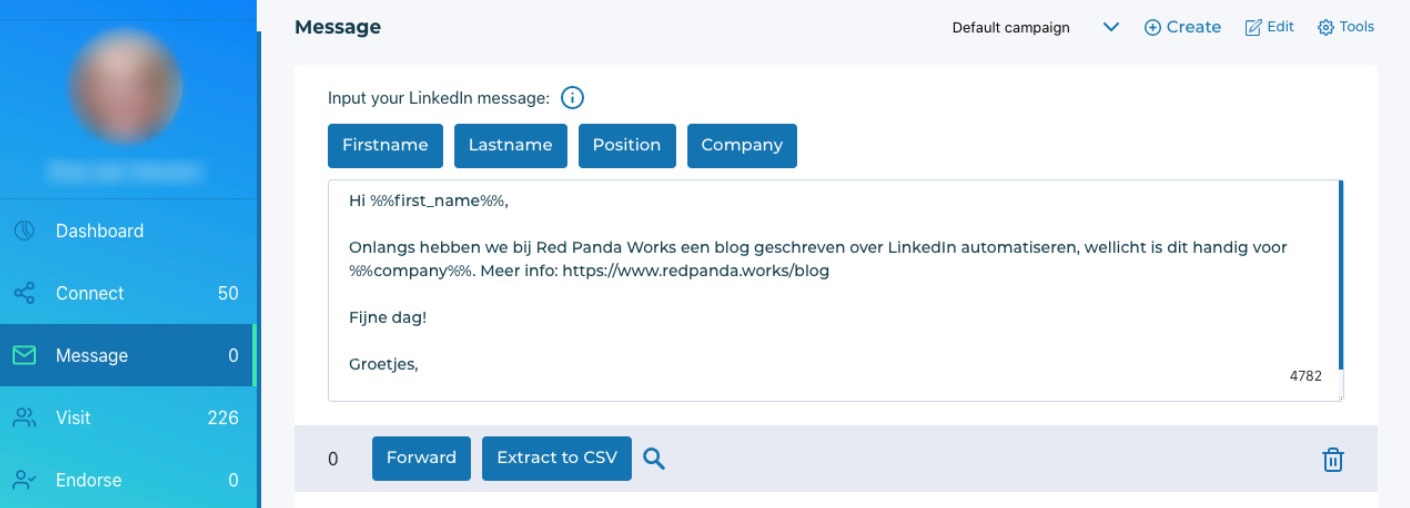Select Message menu item
1410x508 pixels.
128,355
